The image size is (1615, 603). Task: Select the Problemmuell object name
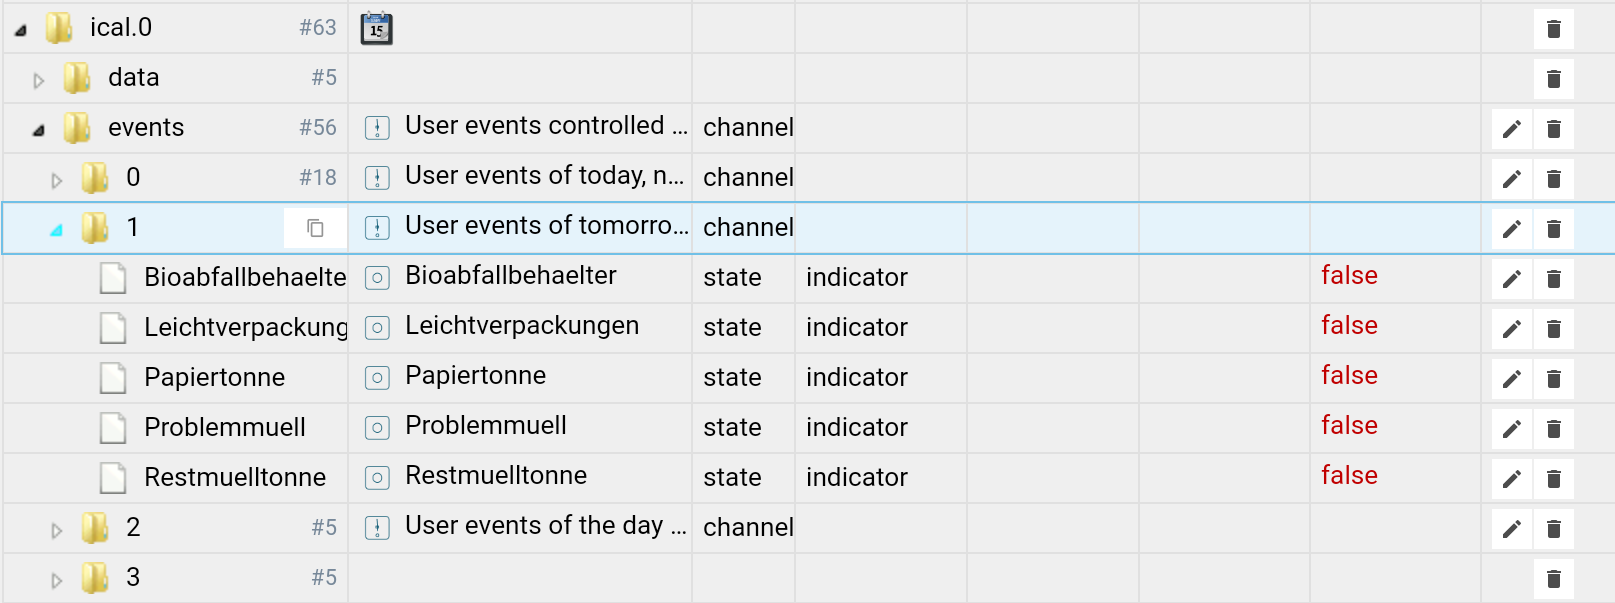pos(486,425)
